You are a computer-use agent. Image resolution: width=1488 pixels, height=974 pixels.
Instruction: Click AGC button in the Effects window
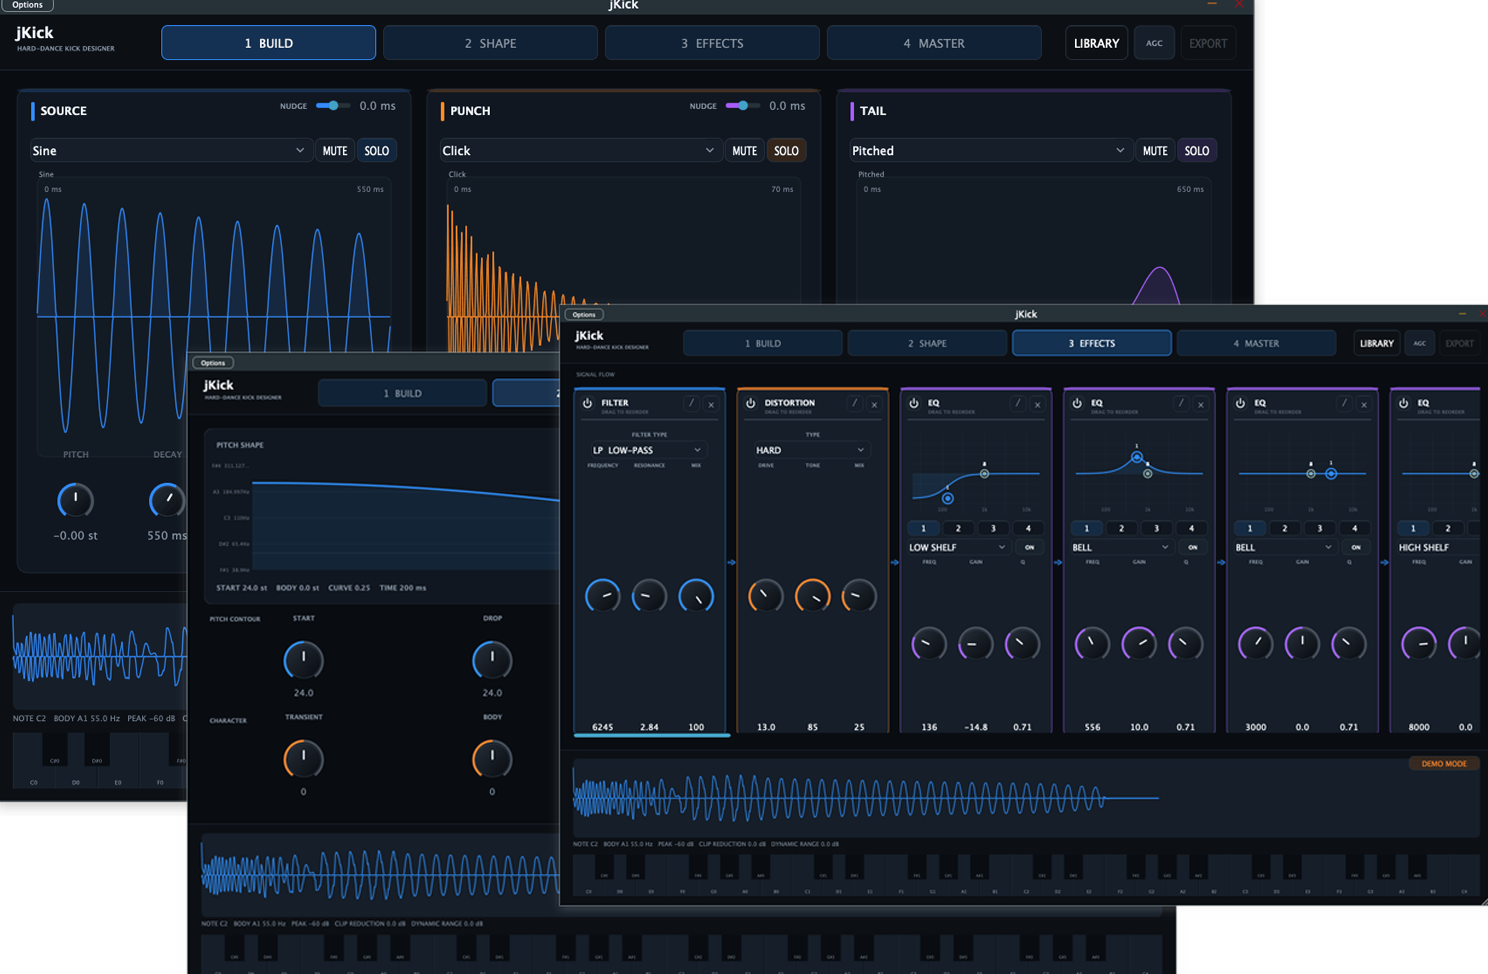pyautogui.click(x=1419, y=343)
